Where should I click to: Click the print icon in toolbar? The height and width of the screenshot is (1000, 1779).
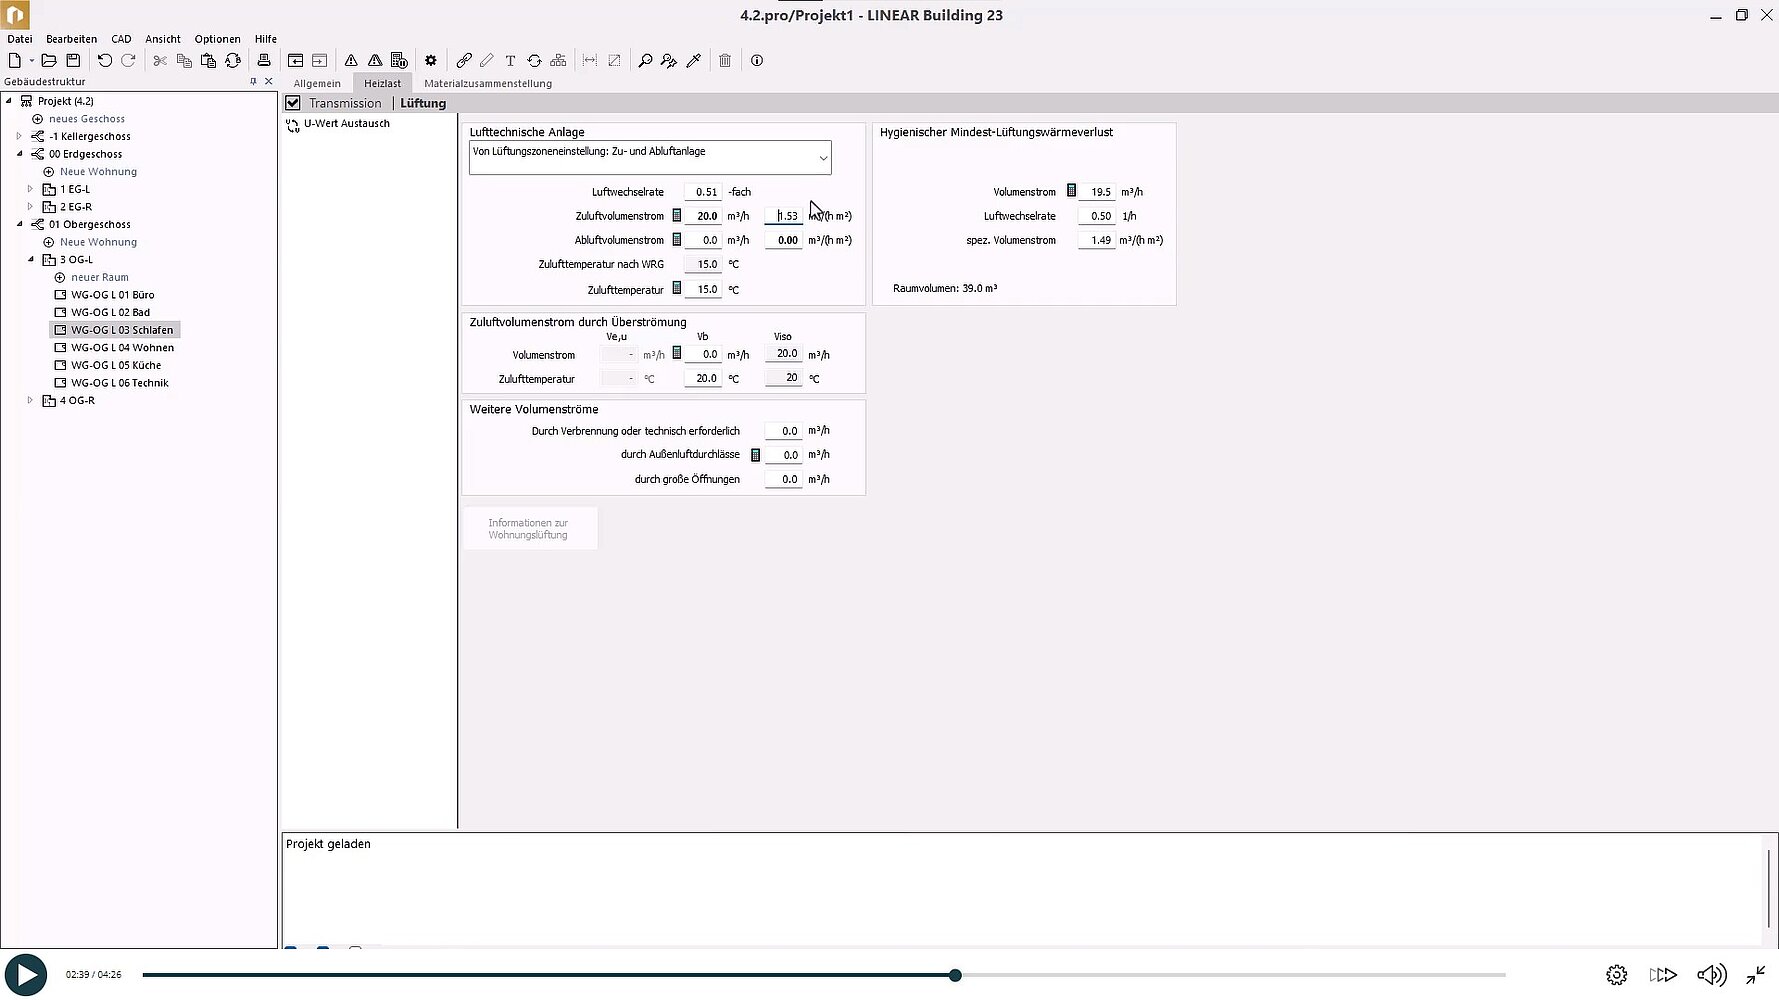tap(264, 61)
